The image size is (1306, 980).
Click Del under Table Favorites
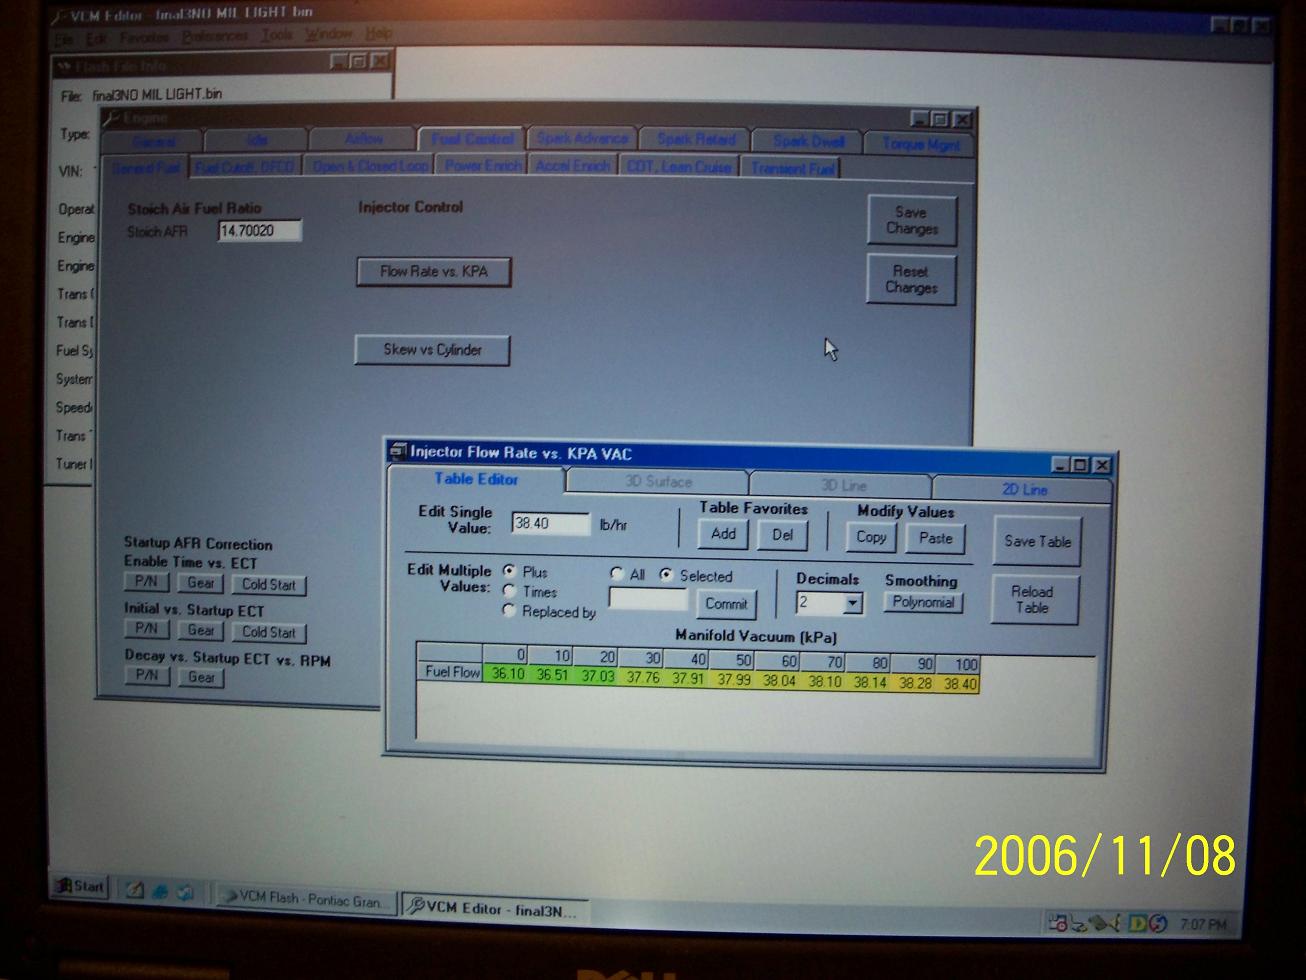(x=782, y=535)
